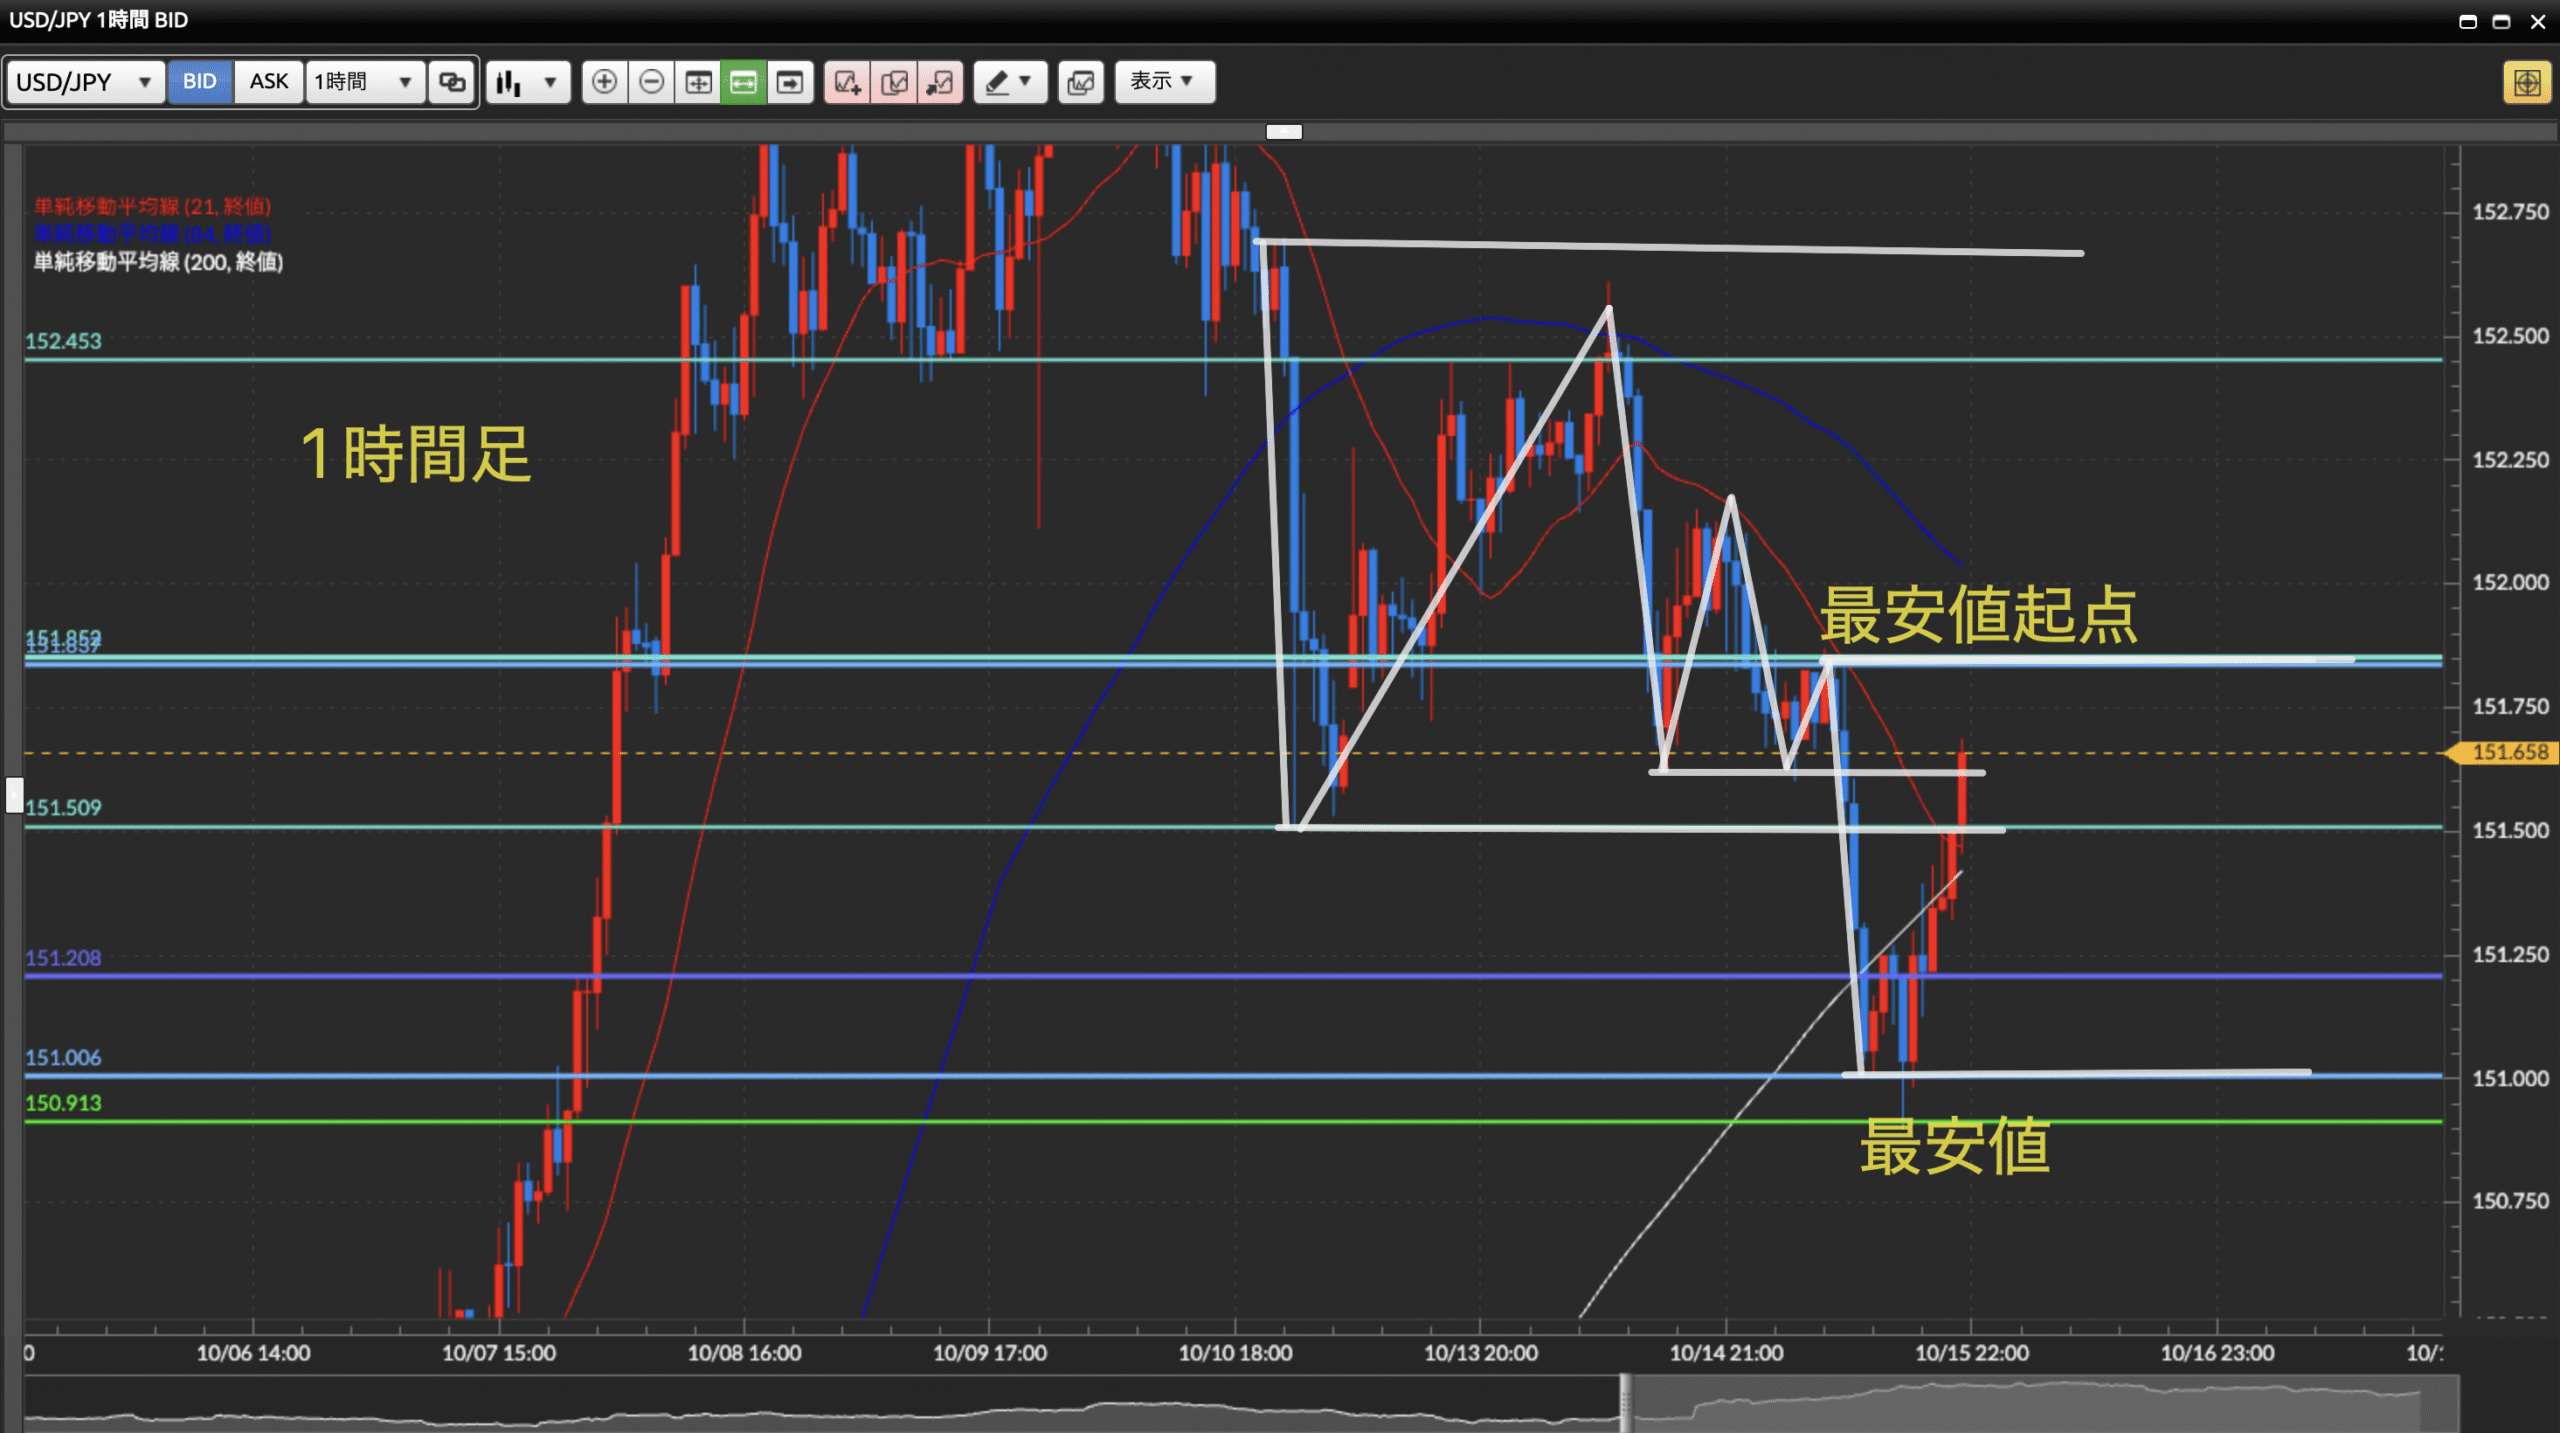Screen dimensions: 2560x1433
Task: Open the chart layout icon at top right
Action: [x=2526, y=82]
